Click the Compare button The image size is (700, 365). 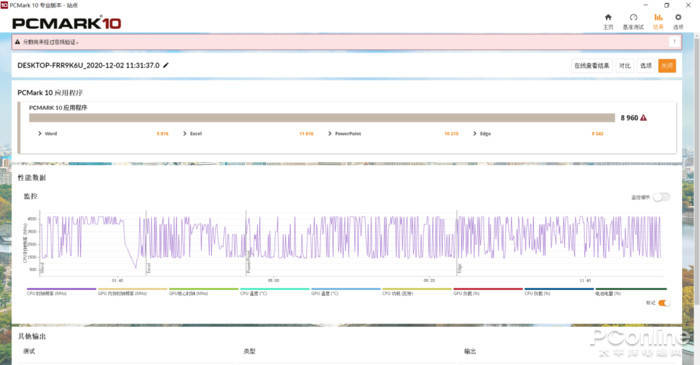(625, 66)
